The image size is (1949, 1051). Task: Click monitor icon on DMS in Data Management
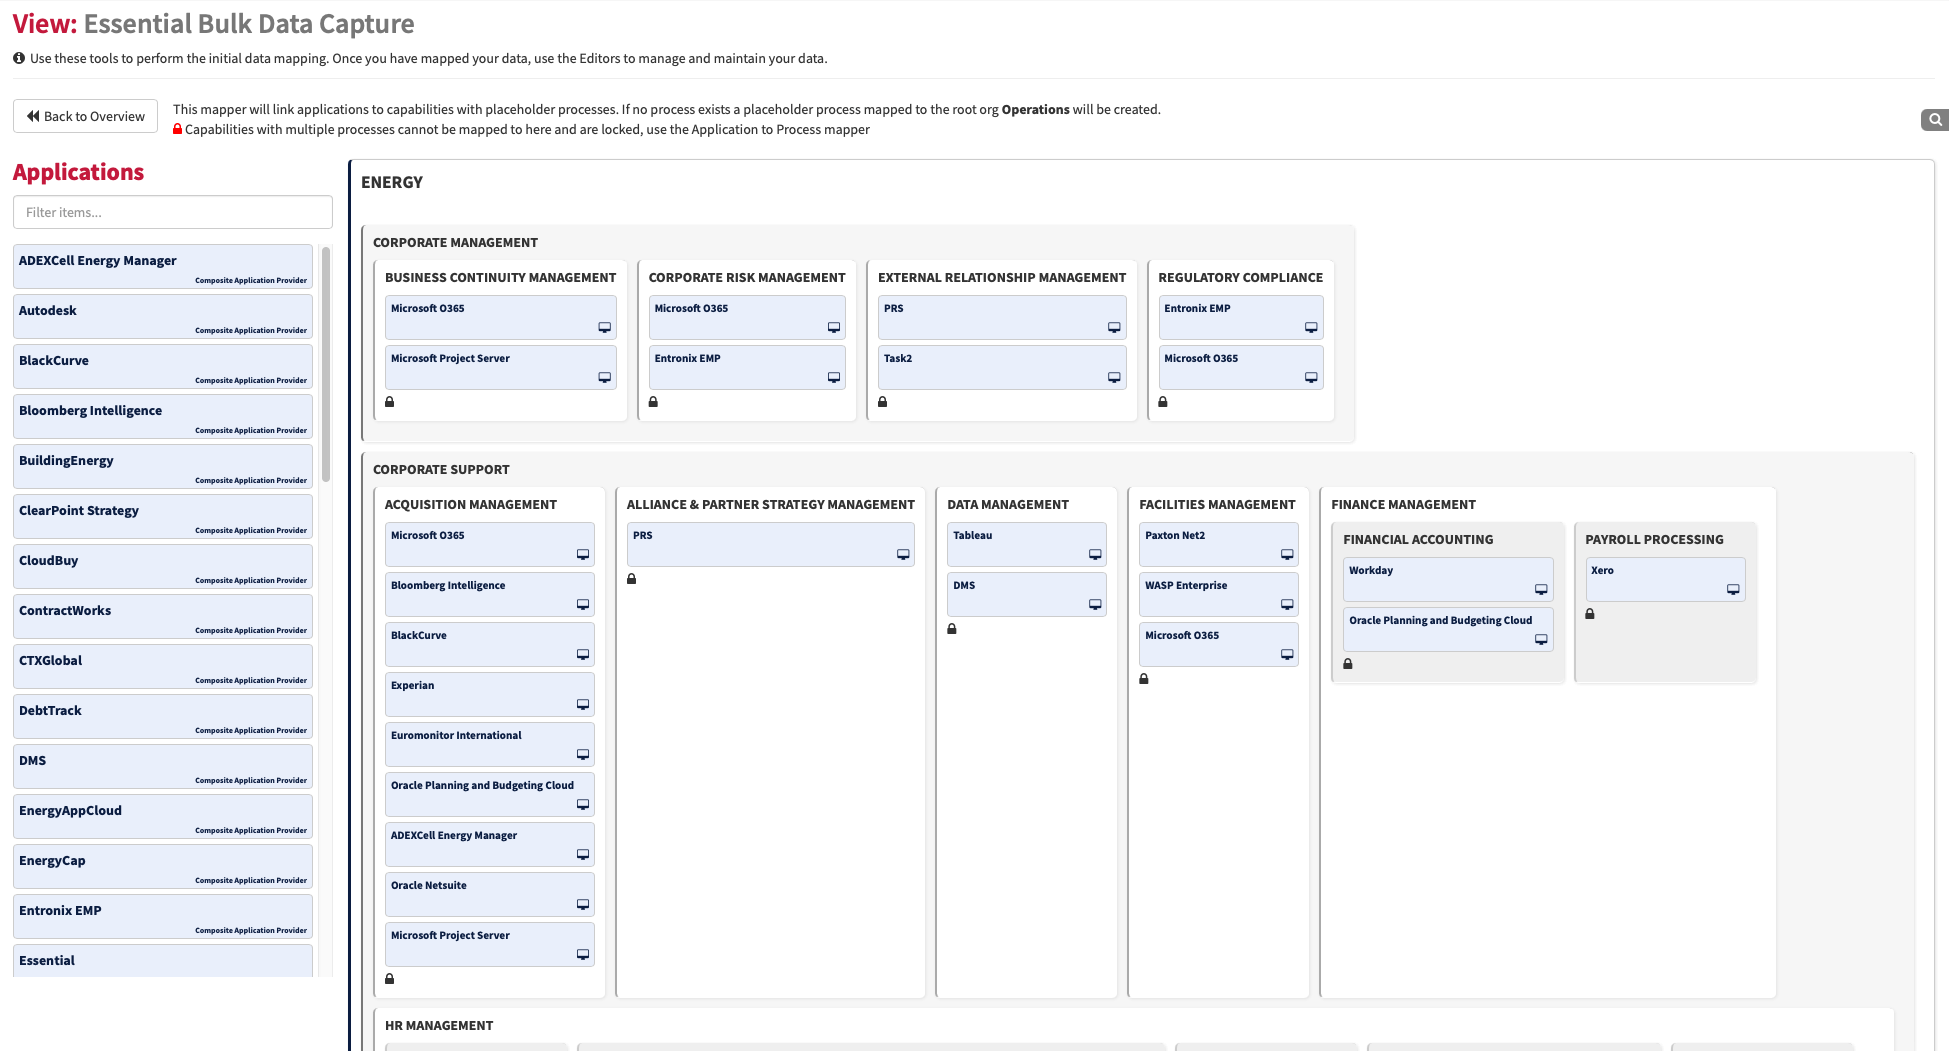(1095, 605)
